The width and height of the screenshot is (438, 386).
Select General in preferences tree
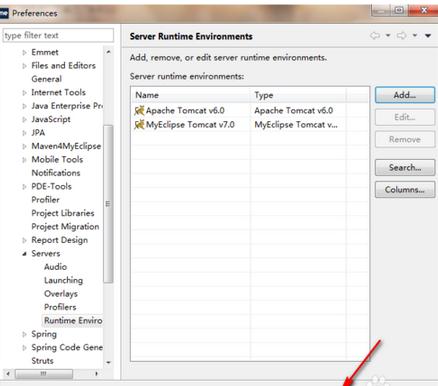(46, 79)
